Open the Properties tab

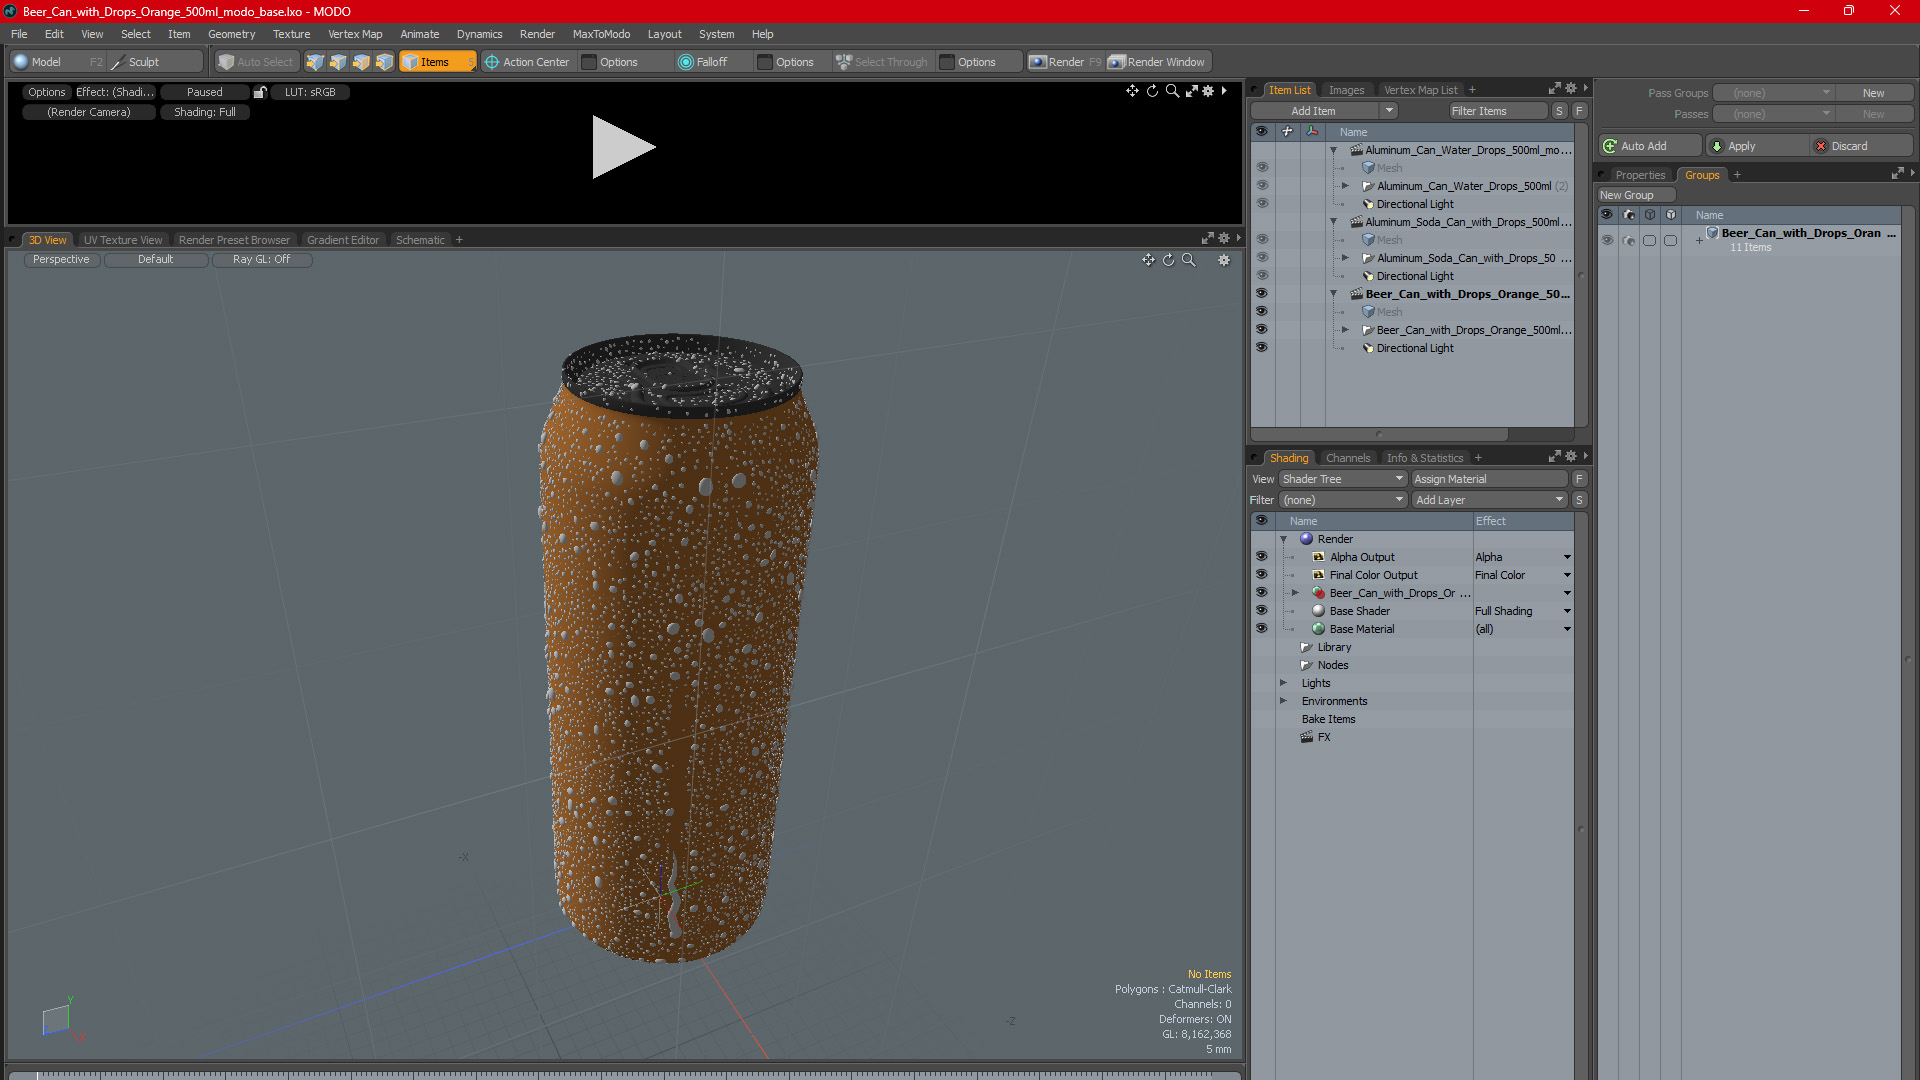1640,175
